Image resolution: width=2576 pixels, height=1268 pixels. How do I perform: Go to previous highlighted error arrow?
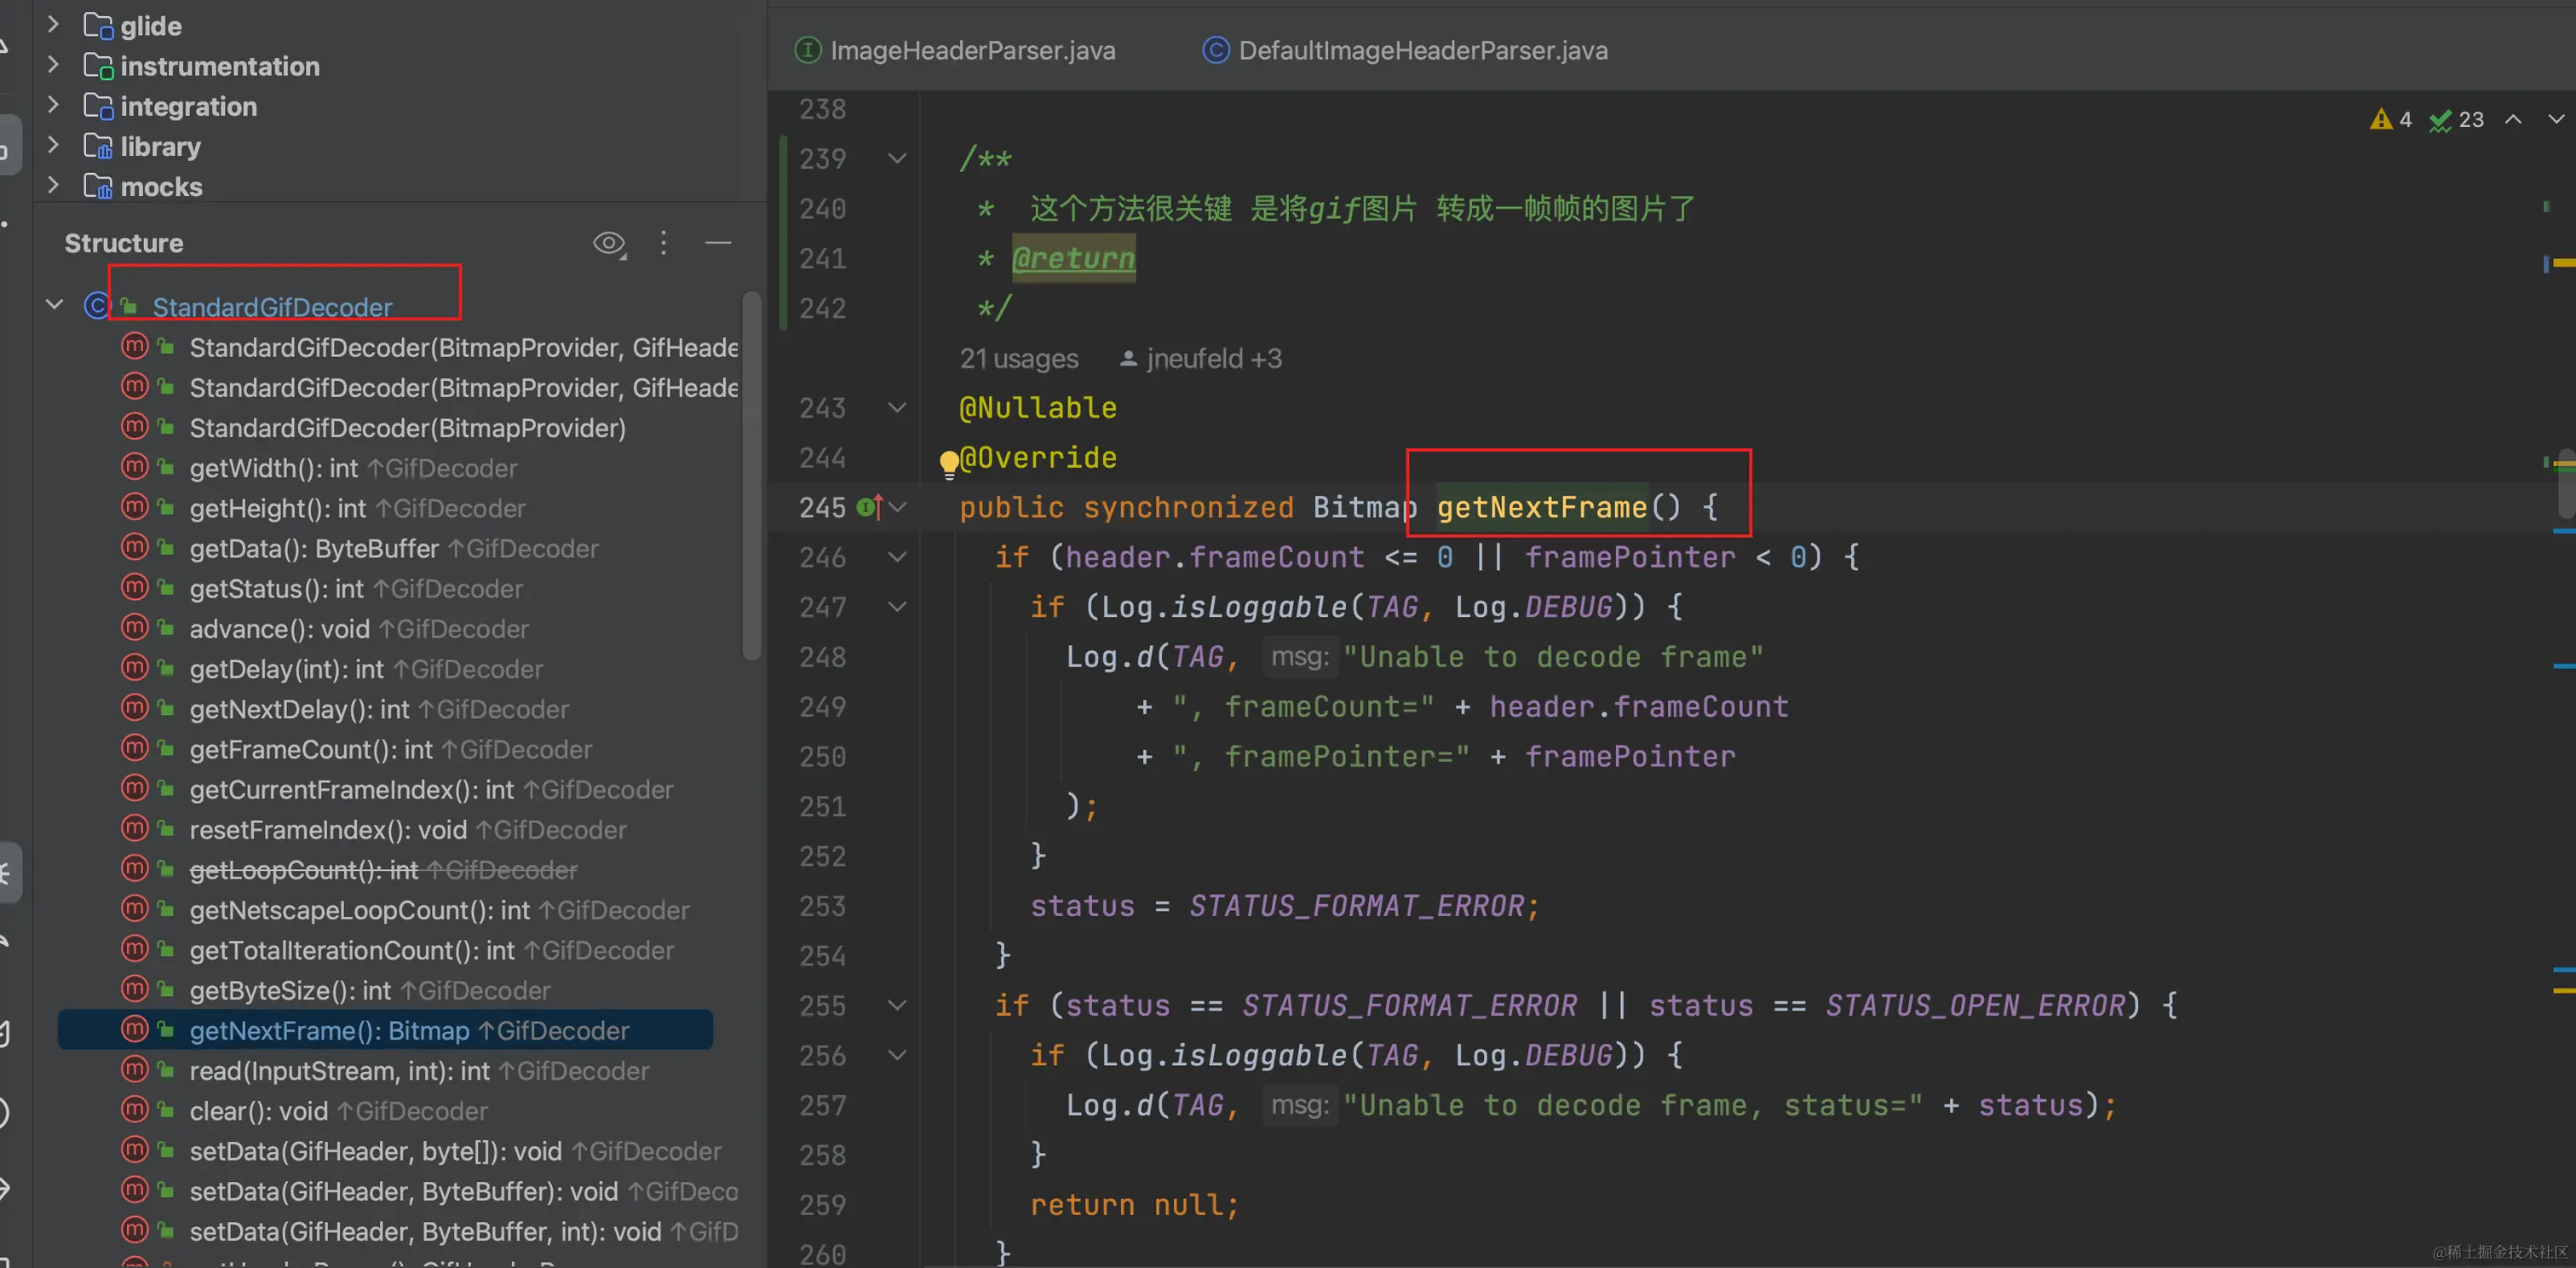point(2513,120)
